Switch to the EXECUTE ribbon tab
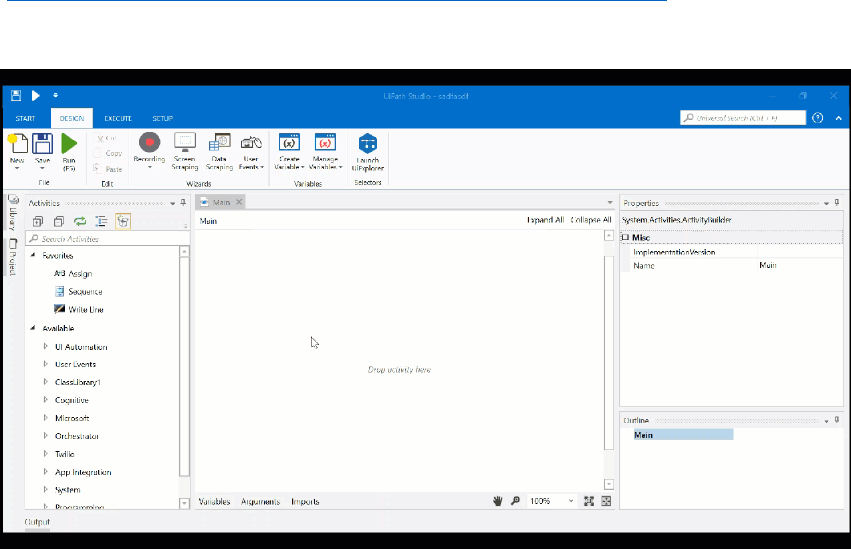The image size is (851, 549). [118, 118]
